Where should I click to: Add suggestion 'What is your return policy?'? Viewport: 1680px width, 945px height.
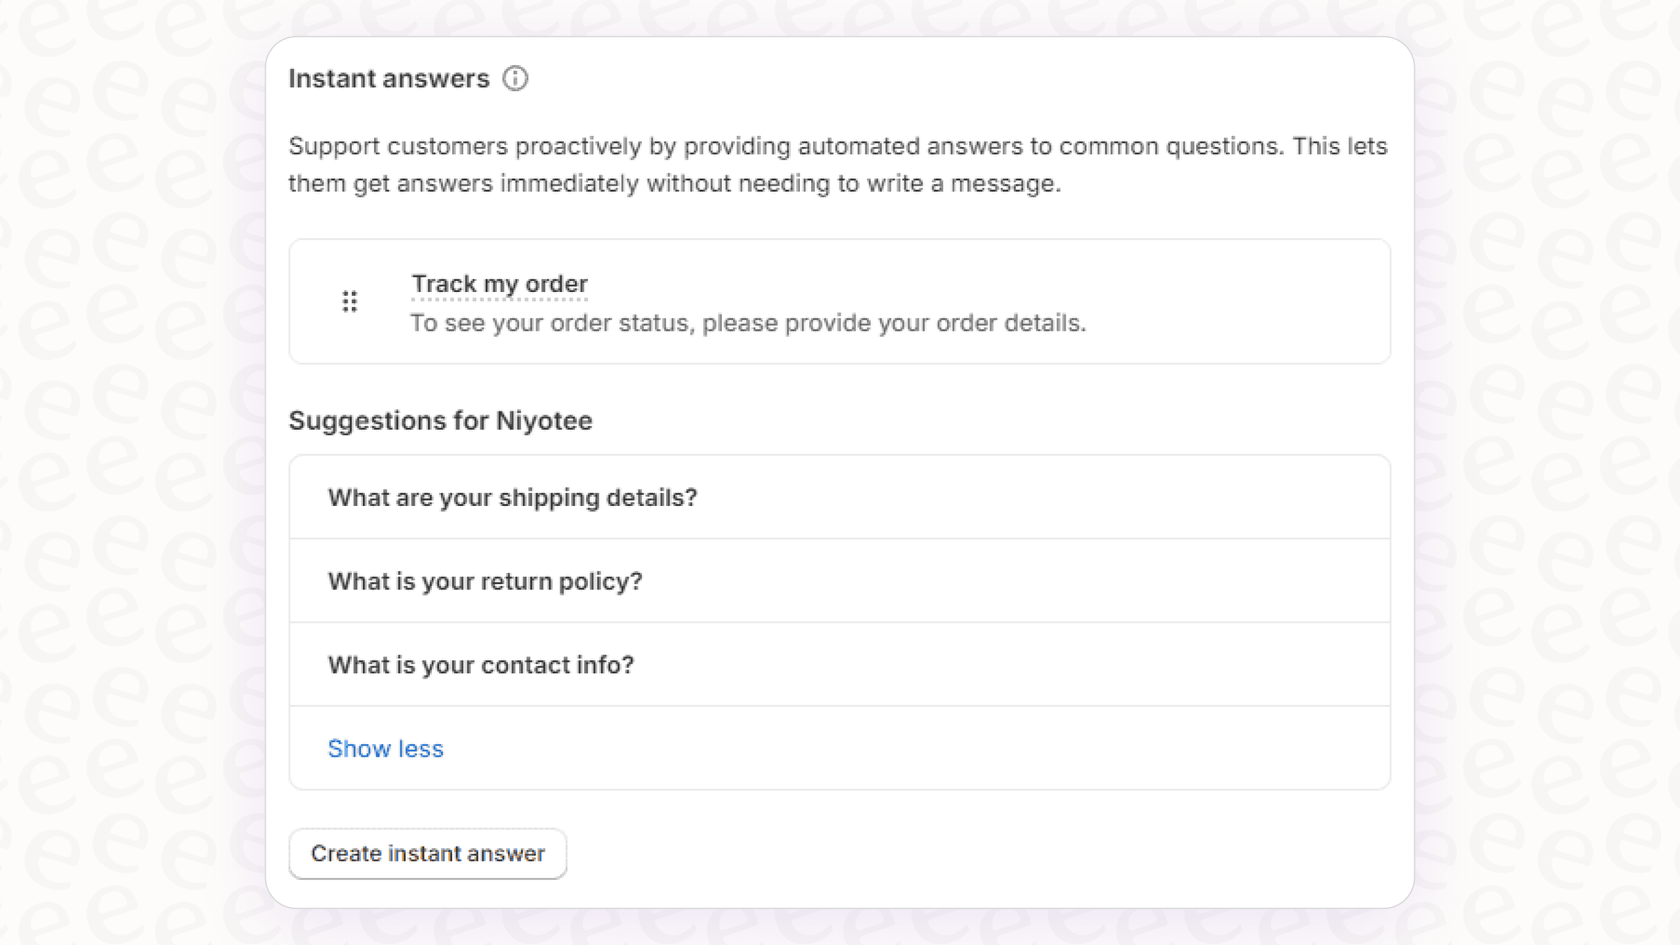pyautogui.click(x=485, y=581)
